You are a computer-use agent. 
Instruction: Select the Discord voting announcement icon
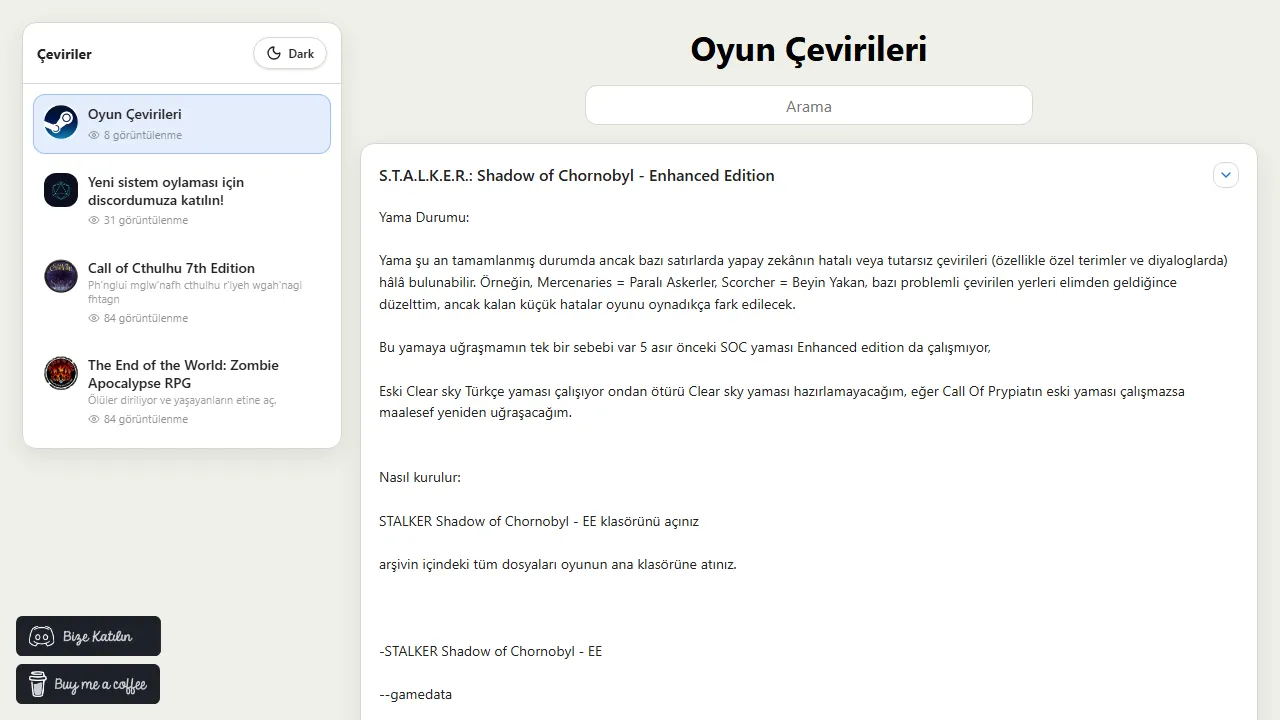click(60, 190)
